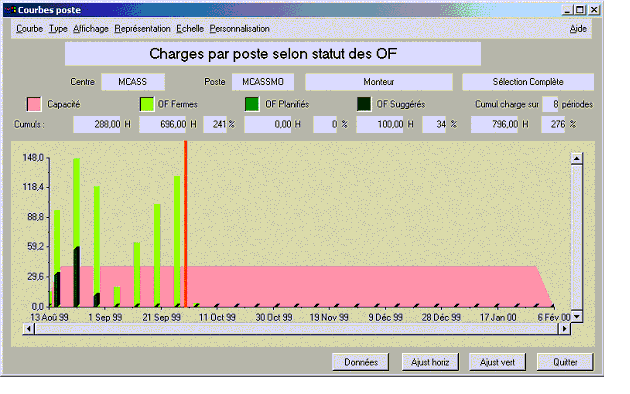Click the Quitter button
Screen dimensions: 630x394
[565, 362]
